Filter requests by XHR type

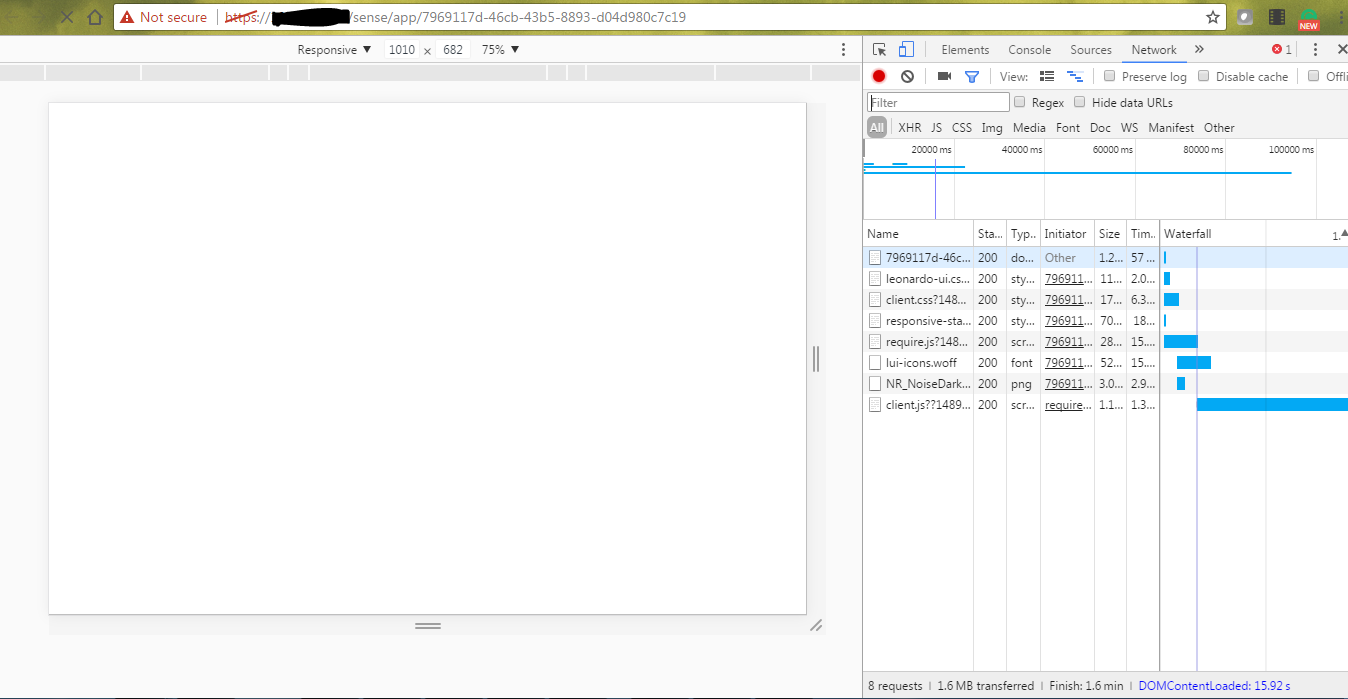click(909, 127)
